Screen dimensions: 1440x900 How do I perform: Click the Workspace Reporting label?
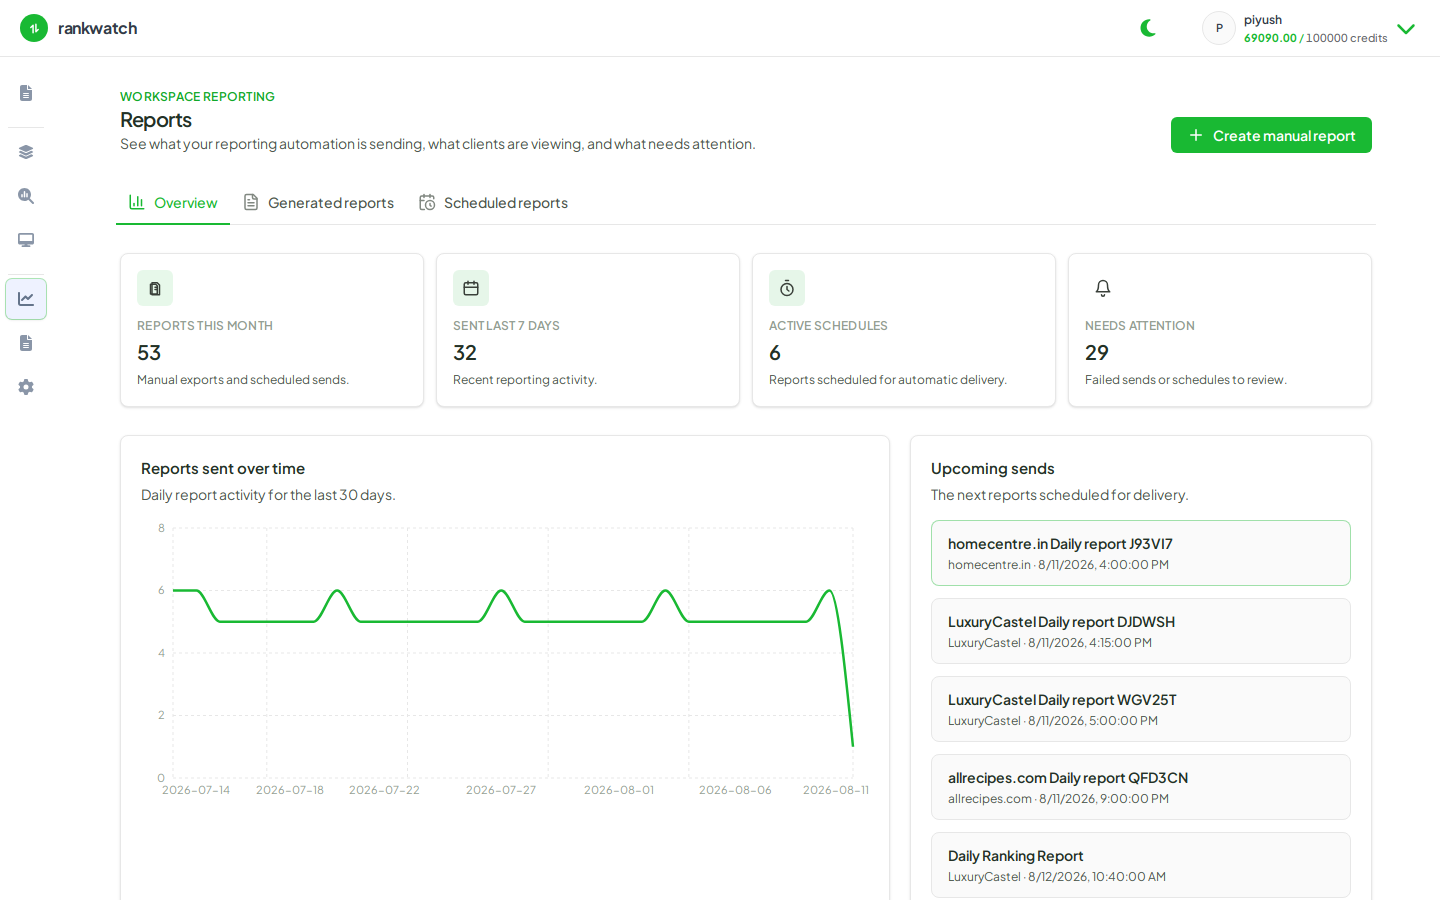pos(197,97)
